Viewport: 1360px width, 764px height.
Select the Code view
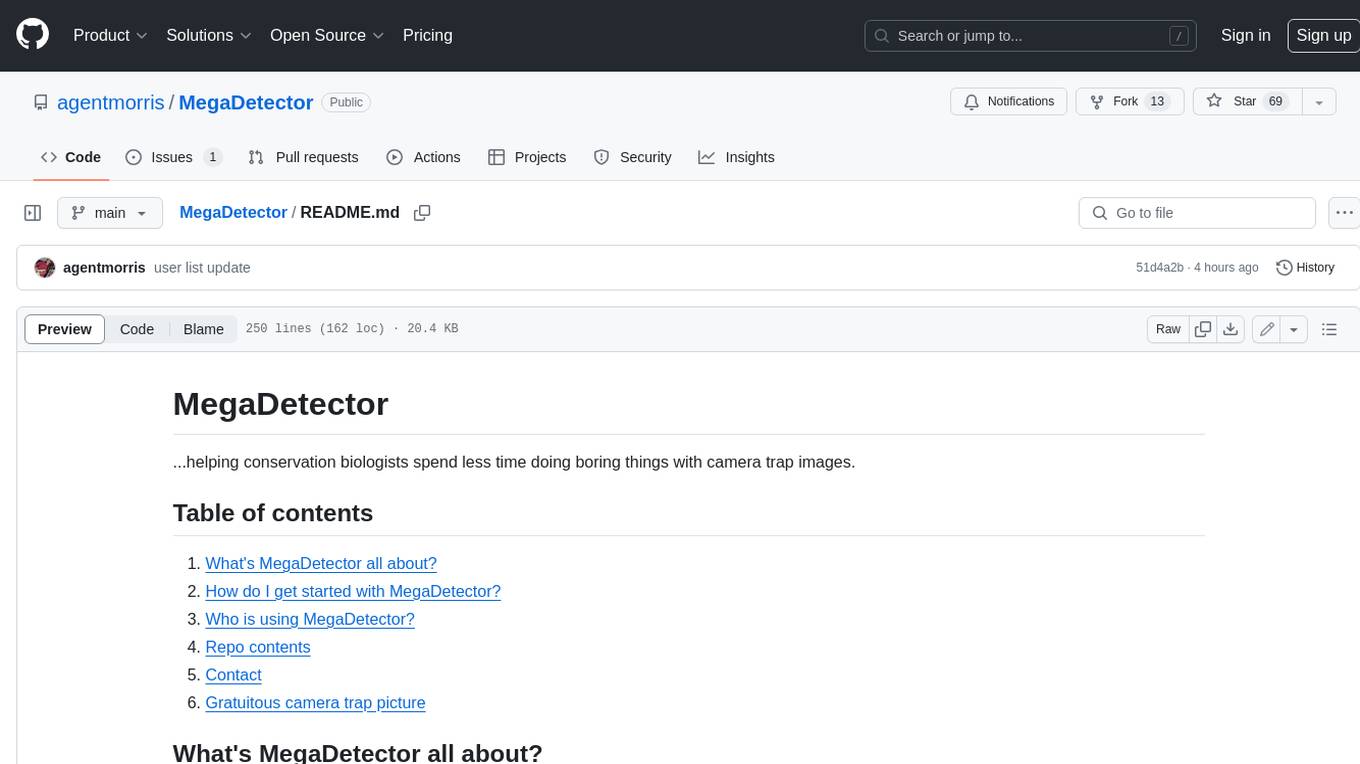[137, 329]
